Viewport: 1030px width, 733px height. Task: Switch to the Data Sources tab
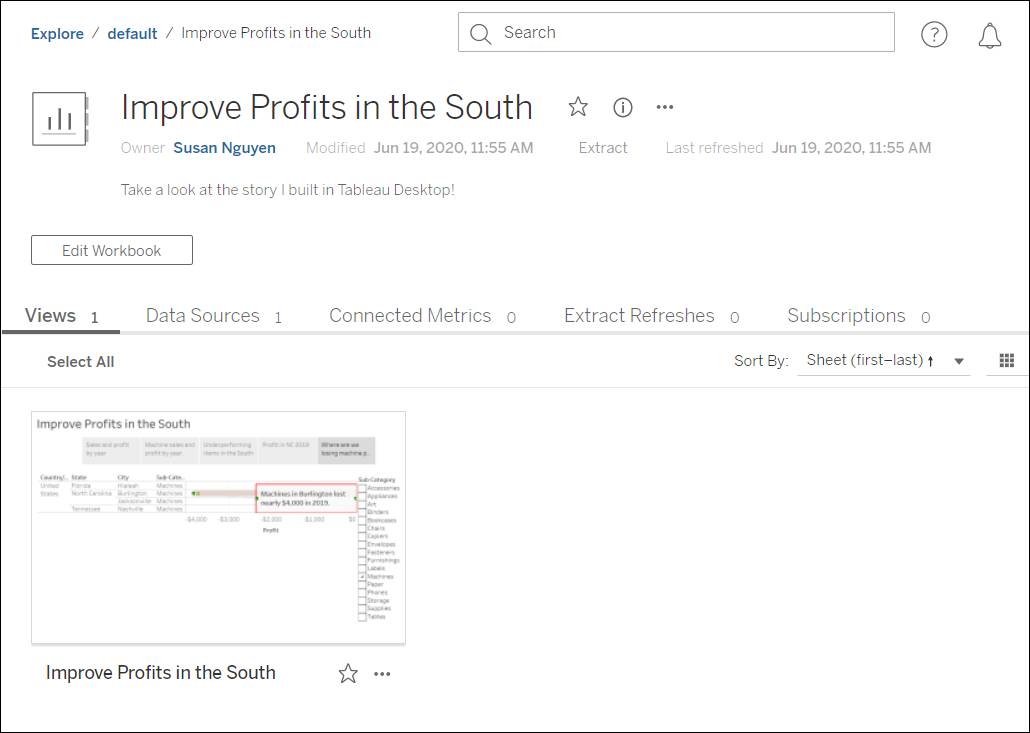(202, 315)
